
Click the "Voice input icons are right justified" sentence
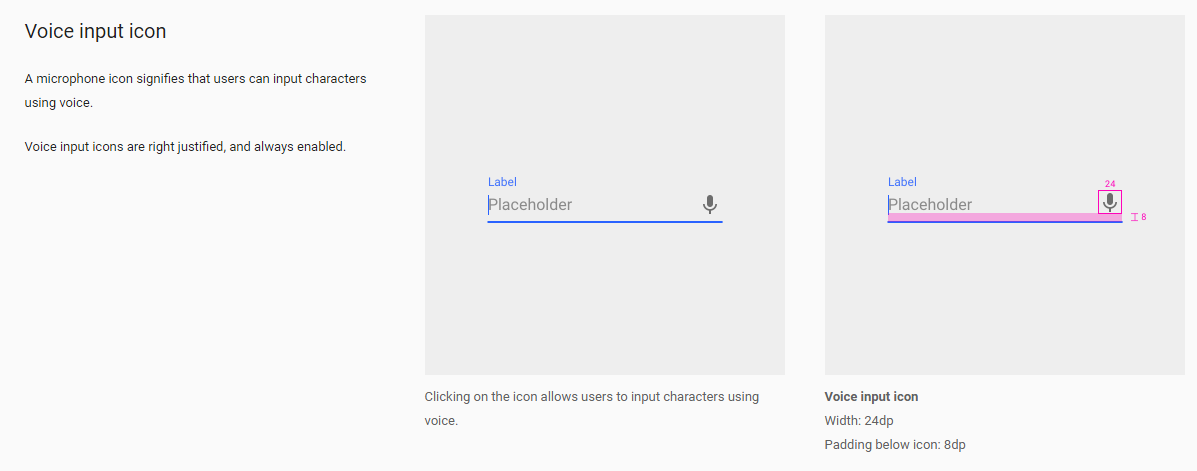click(185, 147)
